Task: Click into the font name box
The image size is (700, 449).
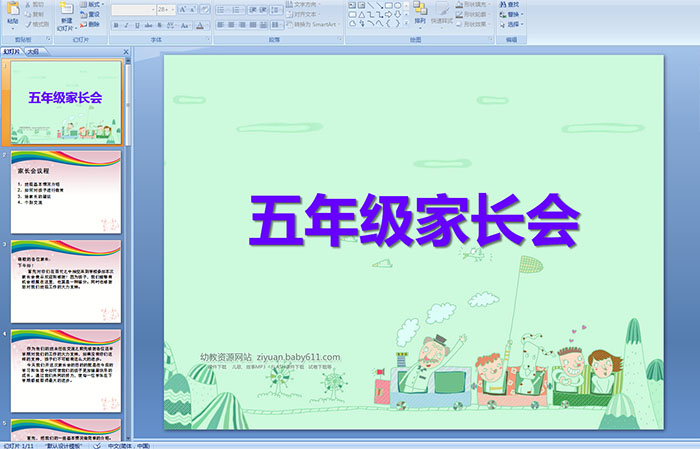Action: 133,9
